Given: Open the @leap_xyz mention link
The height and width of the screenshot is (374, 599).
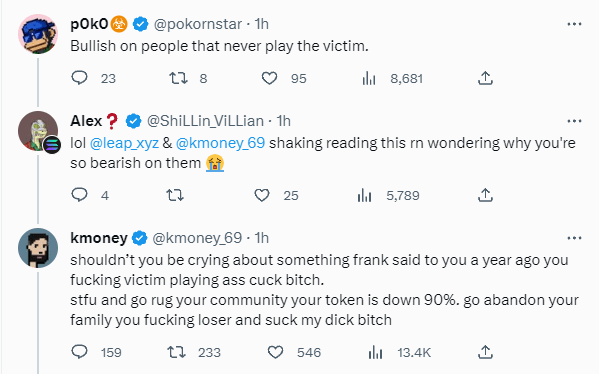Looking at the screenshot, I should (x=124, y=143).
